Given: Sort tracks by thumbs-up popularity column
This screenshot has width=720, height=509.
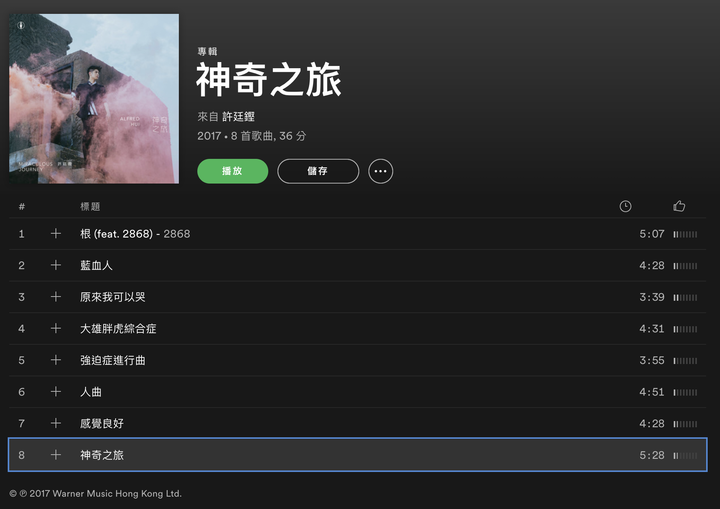Looking at the screenshot, I should click(x=679, y=206).
